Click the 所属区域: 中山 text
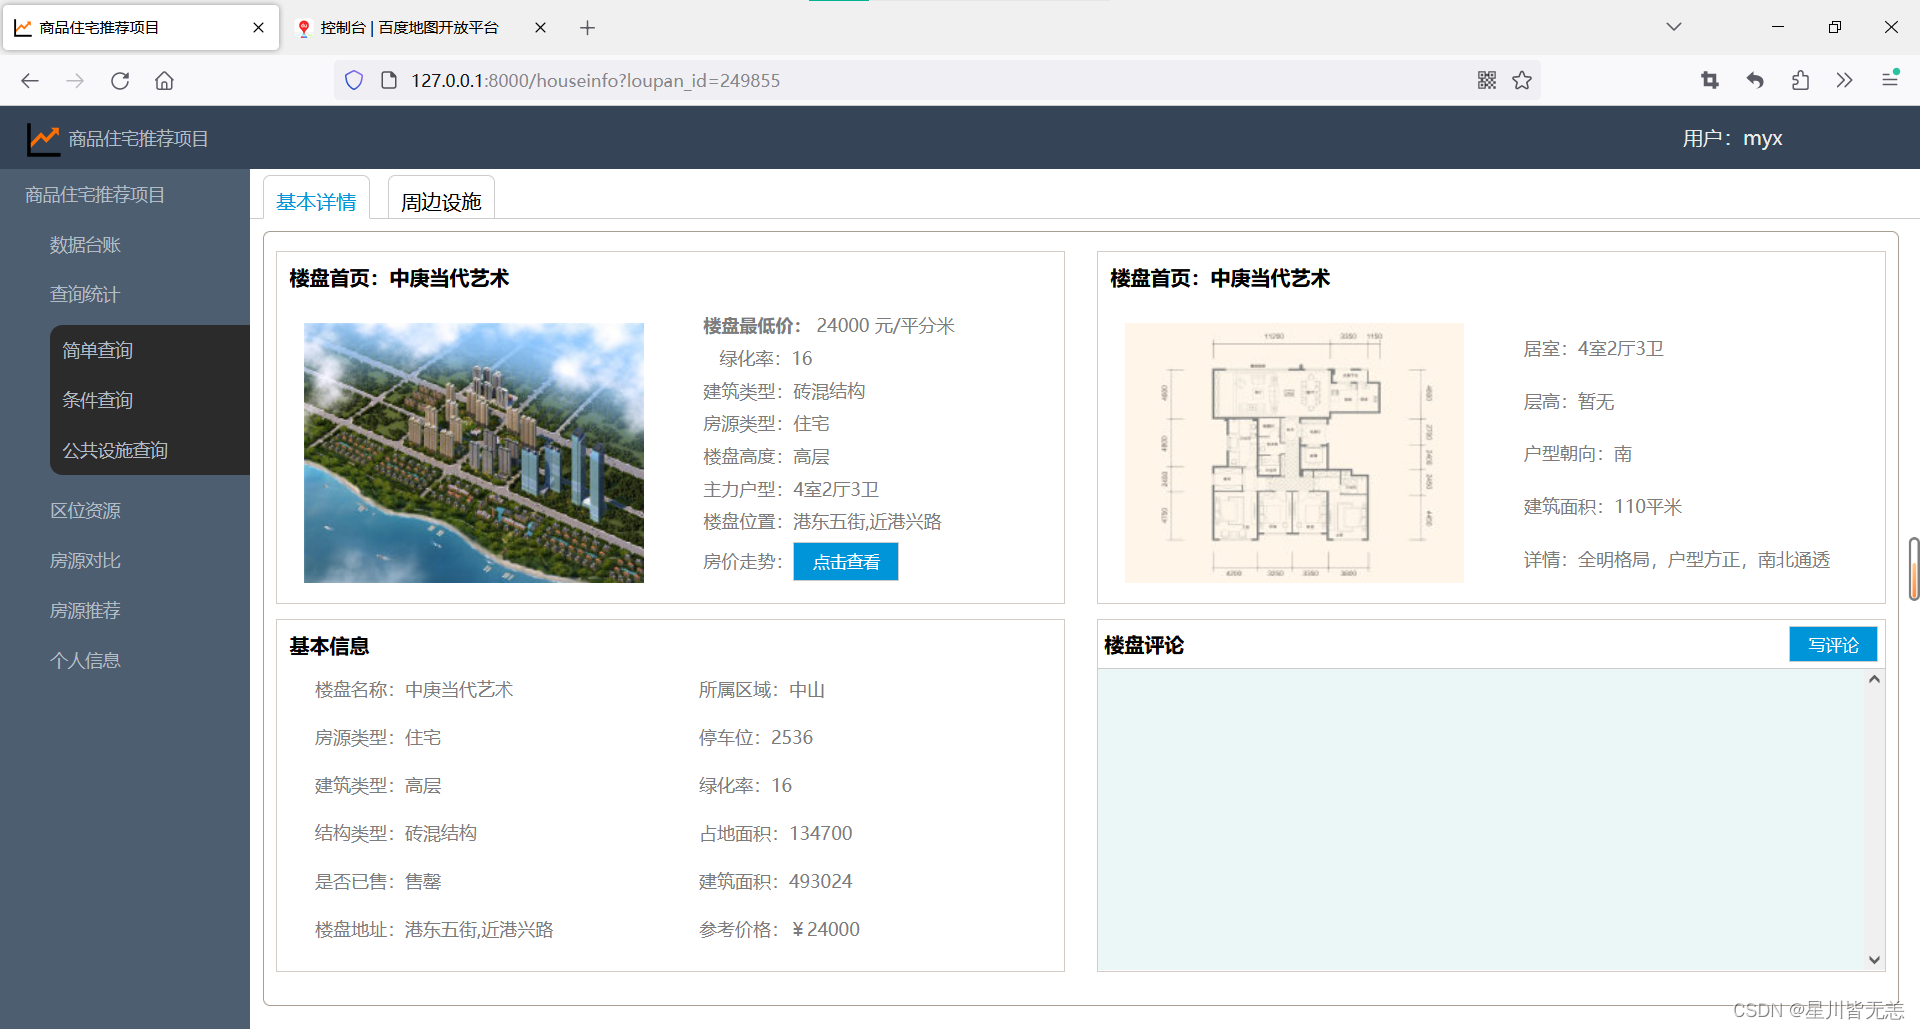This screenshot has width=1920, height=1029. 762,690
